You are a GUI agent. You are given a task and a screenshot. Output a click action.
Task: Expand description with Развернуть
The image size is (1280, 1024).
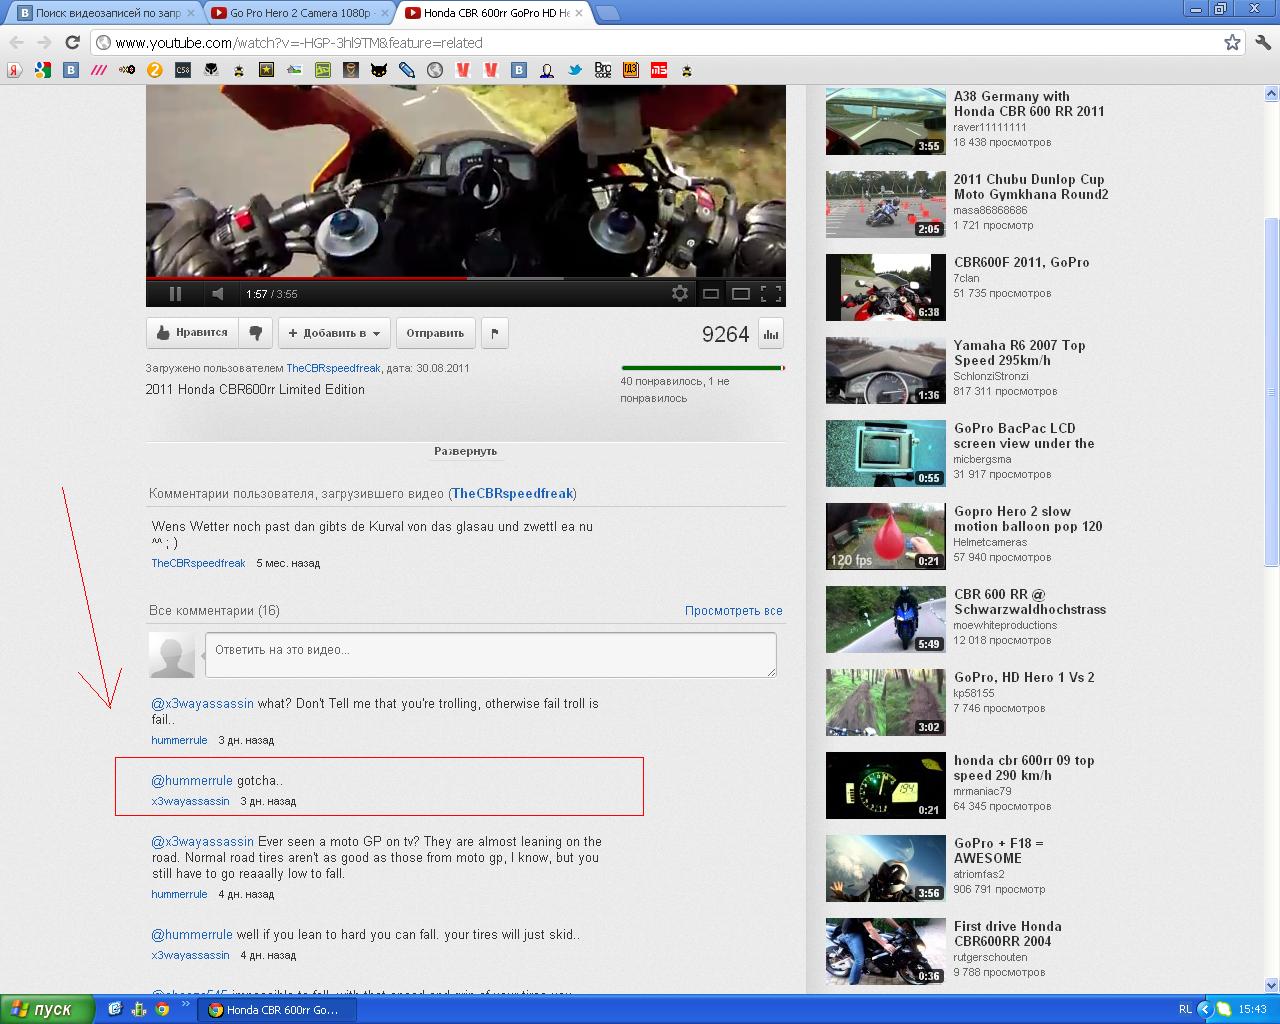466,451
